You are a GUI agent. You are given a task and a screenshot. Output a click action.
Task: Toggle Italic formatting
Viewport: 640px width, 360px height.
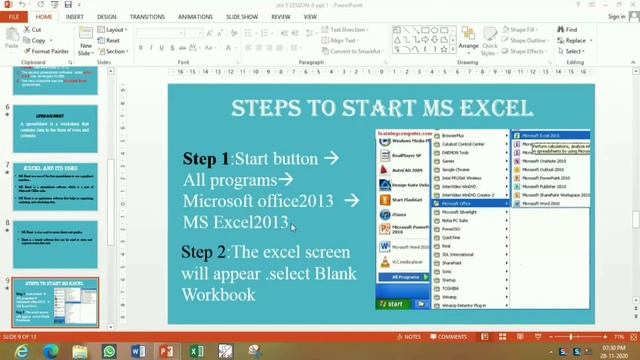coord(151,48)
